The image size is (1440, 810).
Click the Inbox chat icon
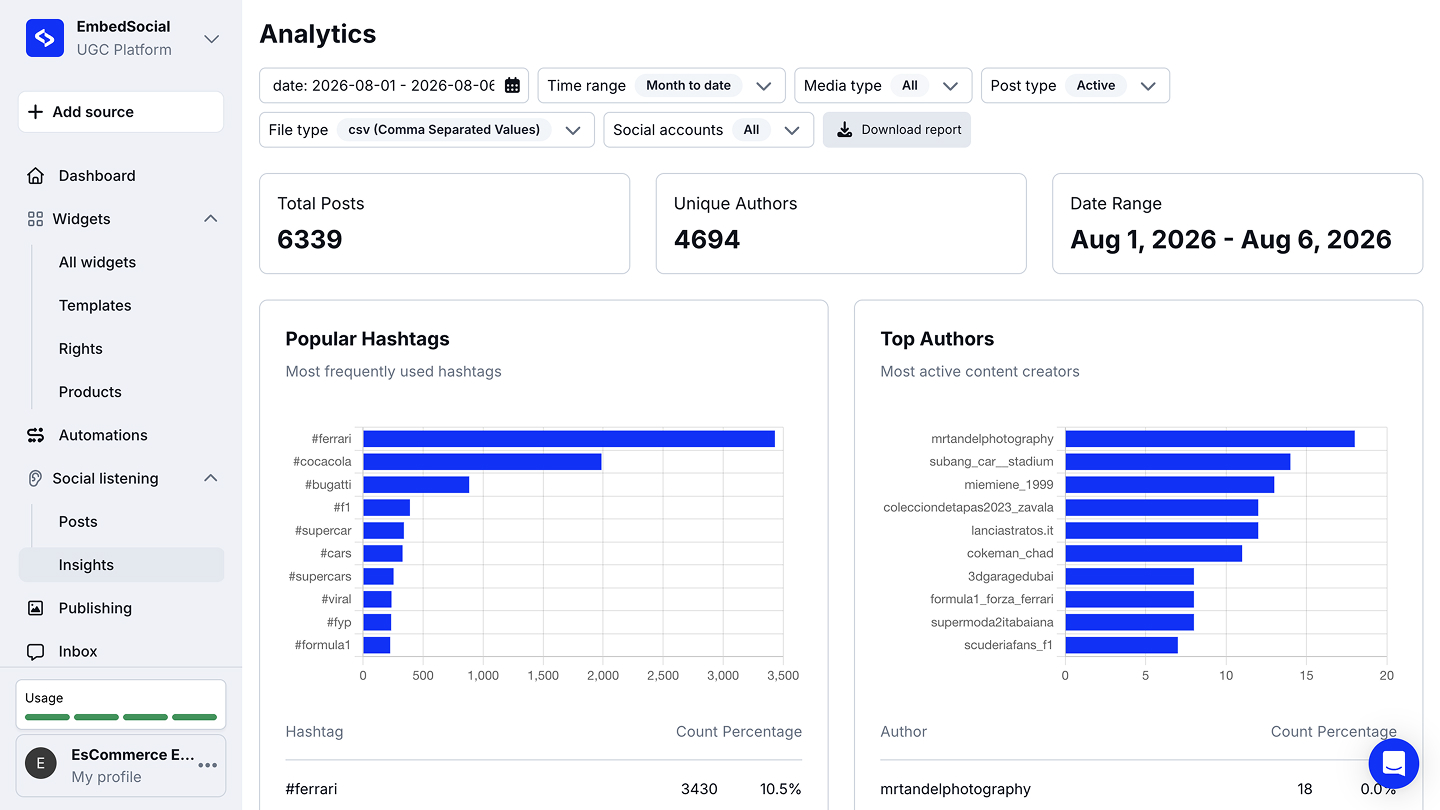(36, 651)
